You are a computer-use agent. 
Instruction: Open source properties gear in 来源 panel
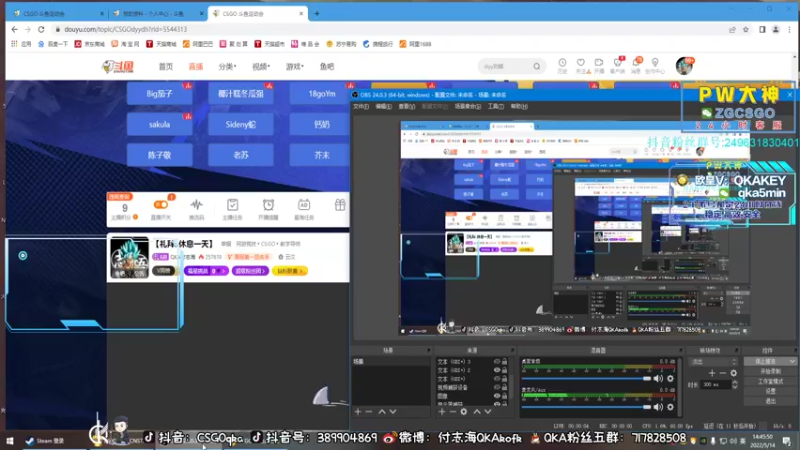464,411
